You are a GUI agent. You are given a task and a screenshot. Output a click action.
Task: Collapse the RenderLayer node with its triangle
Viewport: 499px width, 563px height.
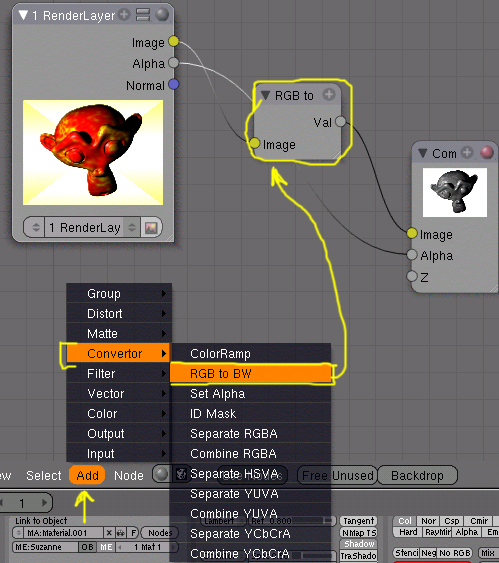click(23, 15)
